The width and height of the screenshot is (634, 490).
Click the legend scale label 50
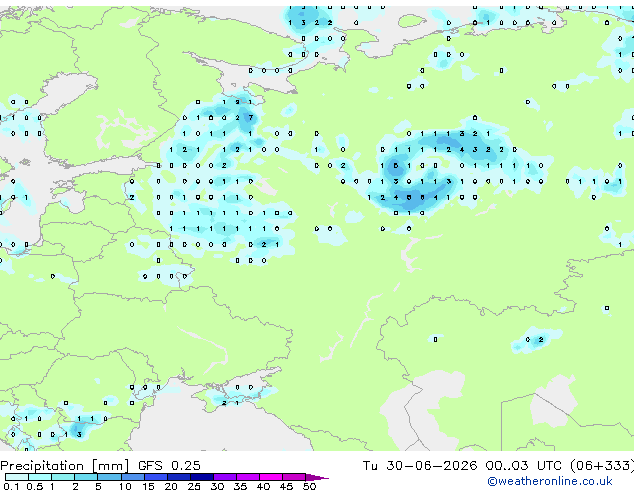[309, 486]
